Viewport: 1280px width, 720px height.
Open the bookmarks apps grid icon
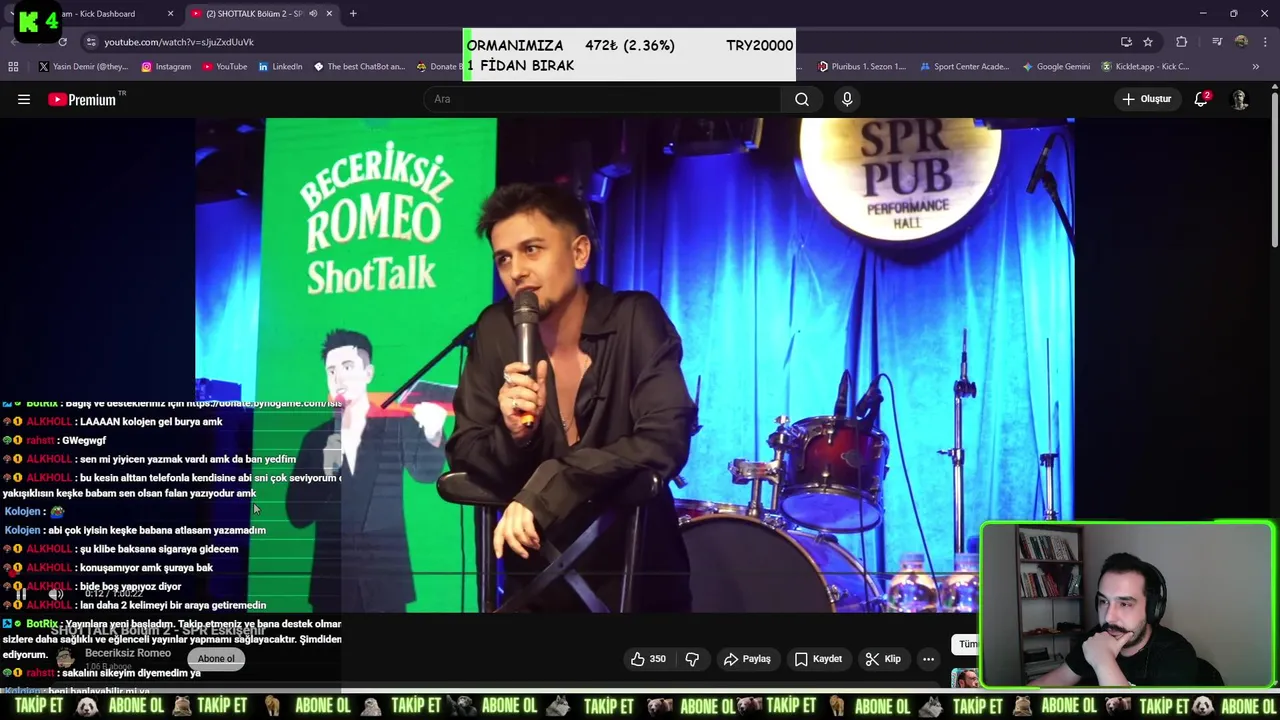pos(13,67)
